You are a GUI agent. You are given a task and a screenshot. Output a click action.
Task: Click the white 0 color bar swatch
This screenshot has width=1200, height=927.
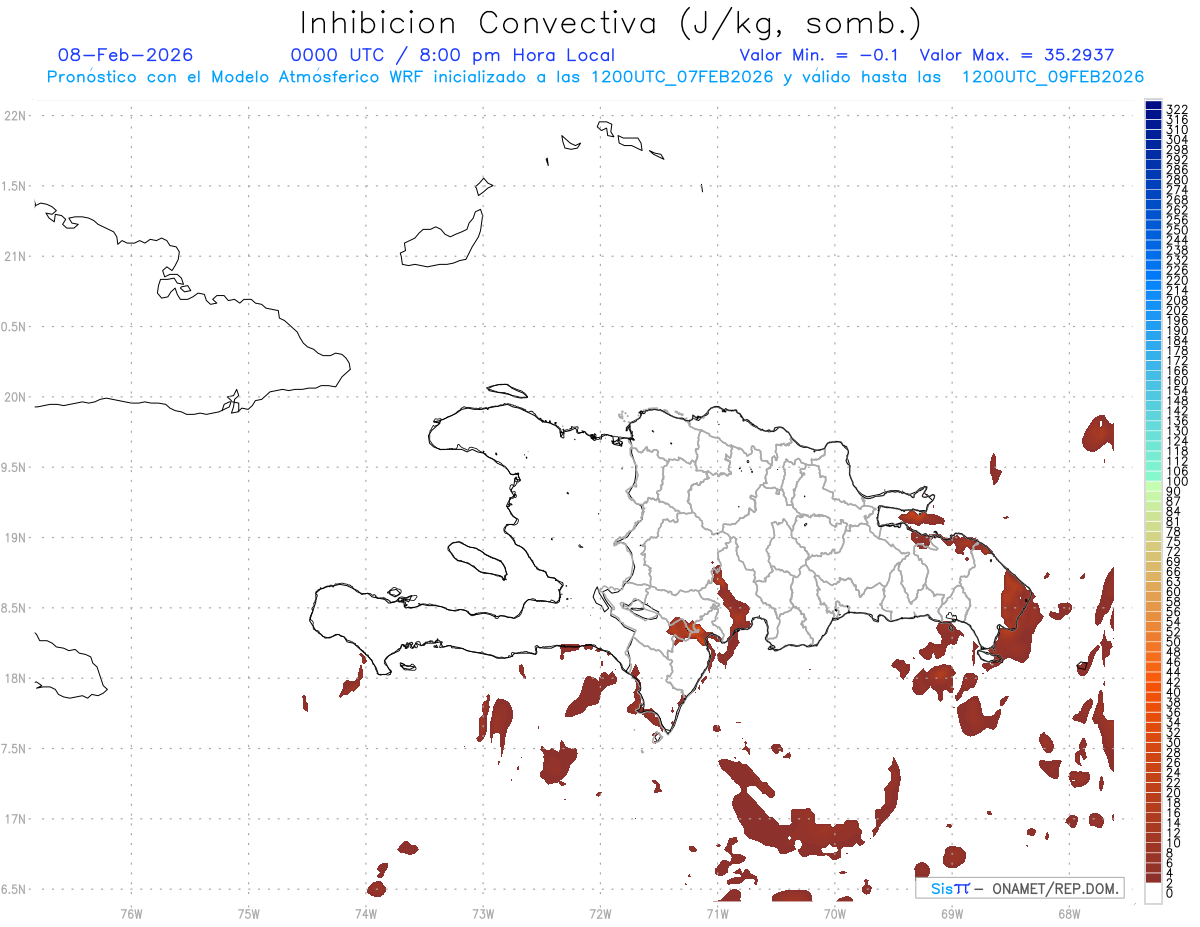pos(1153,893)
